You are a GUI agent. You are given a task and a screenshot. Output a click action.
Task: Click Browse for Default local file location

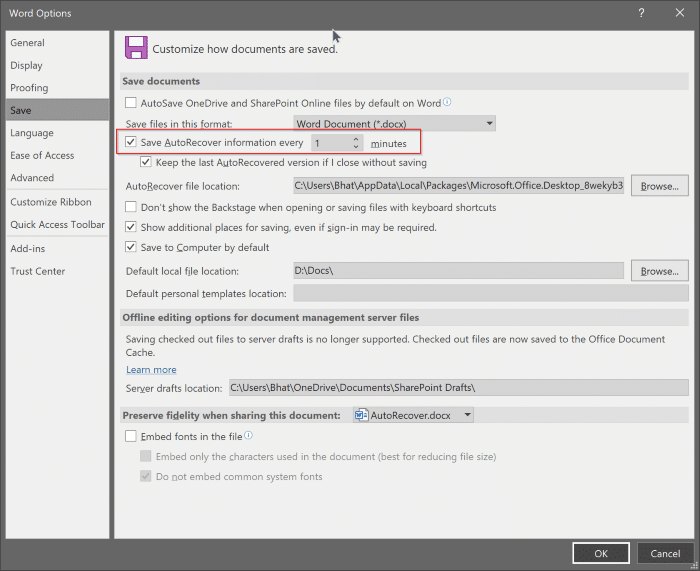[x=659, y=271]
